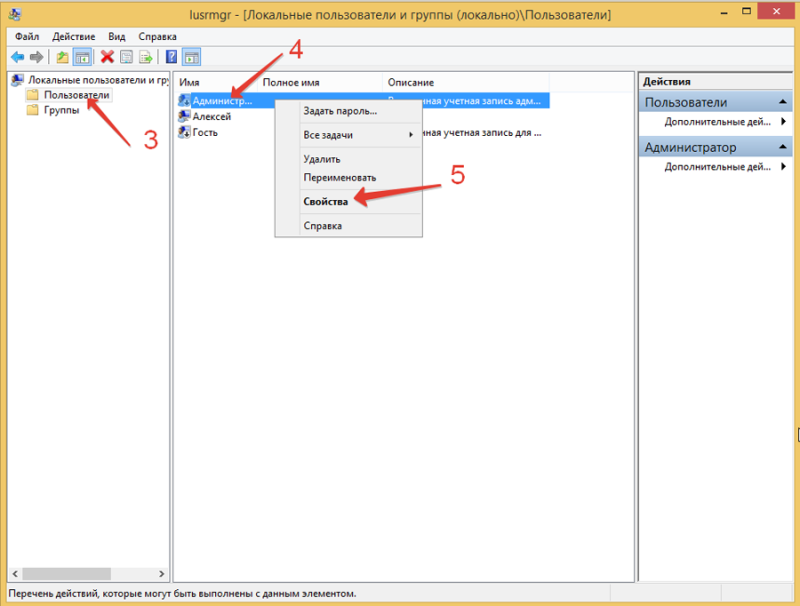This screenshot has width=800, height=606.
Task: Click the Export list toolbar icon
Action: click(x=146, y=56)
